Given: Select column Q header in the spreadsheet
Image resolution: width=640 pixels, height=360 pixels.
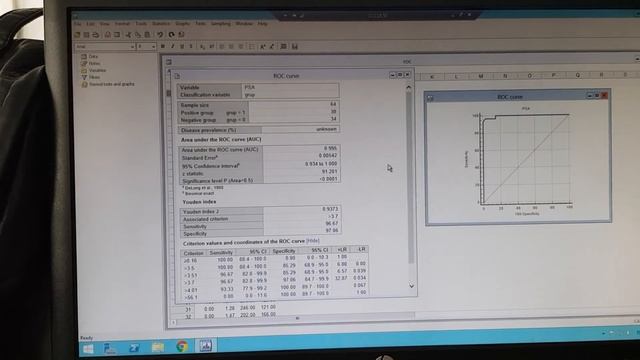Looking at the screenshot, I should click(578, 75).
